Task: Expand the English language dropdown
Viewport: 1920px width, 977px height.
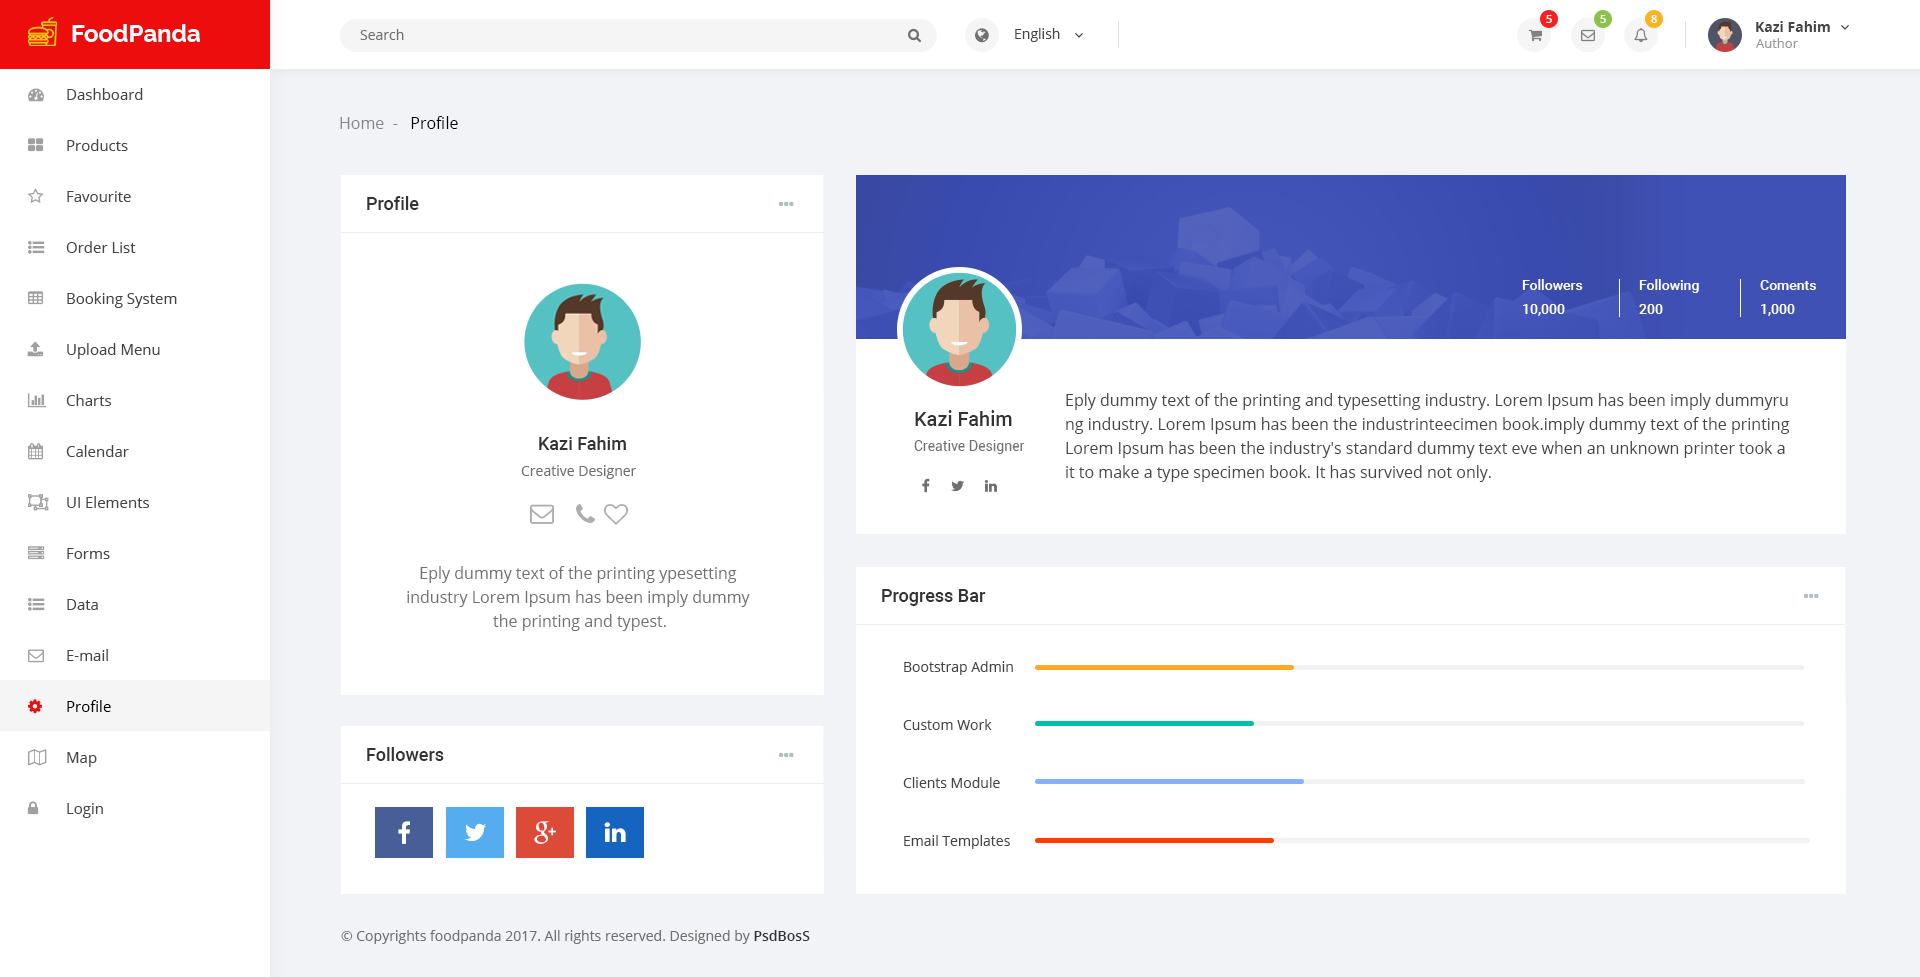Action: click(1046, 34)
